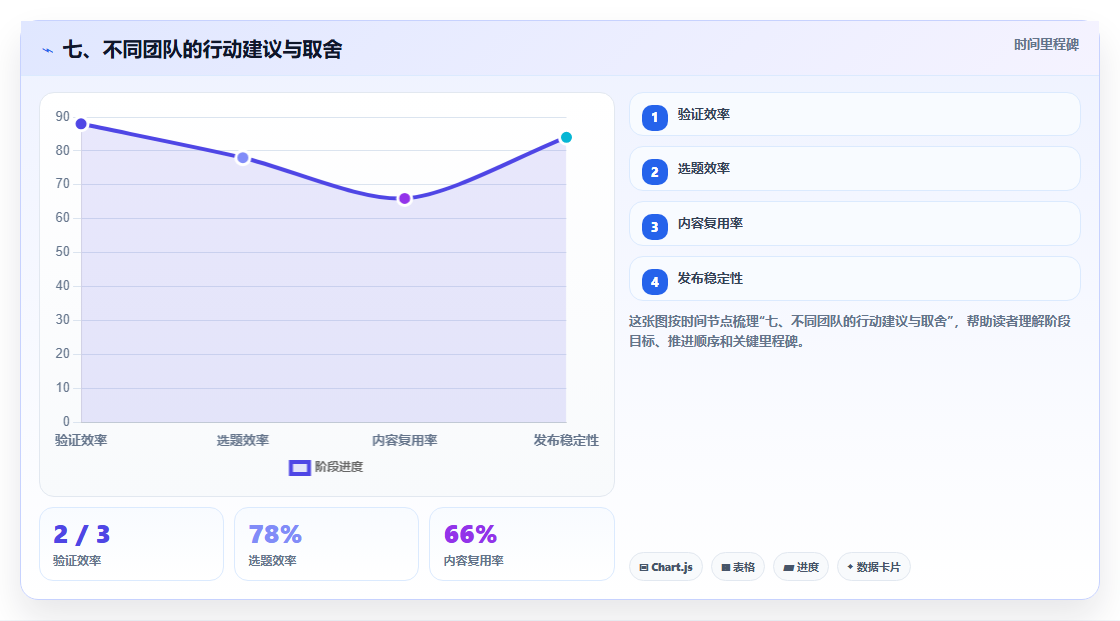
Task: Select the 数据卡片 tag
Action: [874, 567]
